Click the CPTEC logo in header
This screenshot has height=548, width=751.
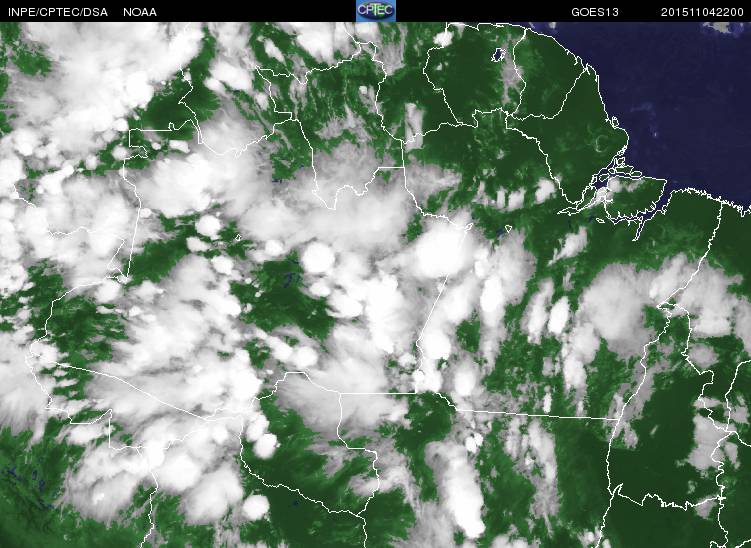(376, 11)
